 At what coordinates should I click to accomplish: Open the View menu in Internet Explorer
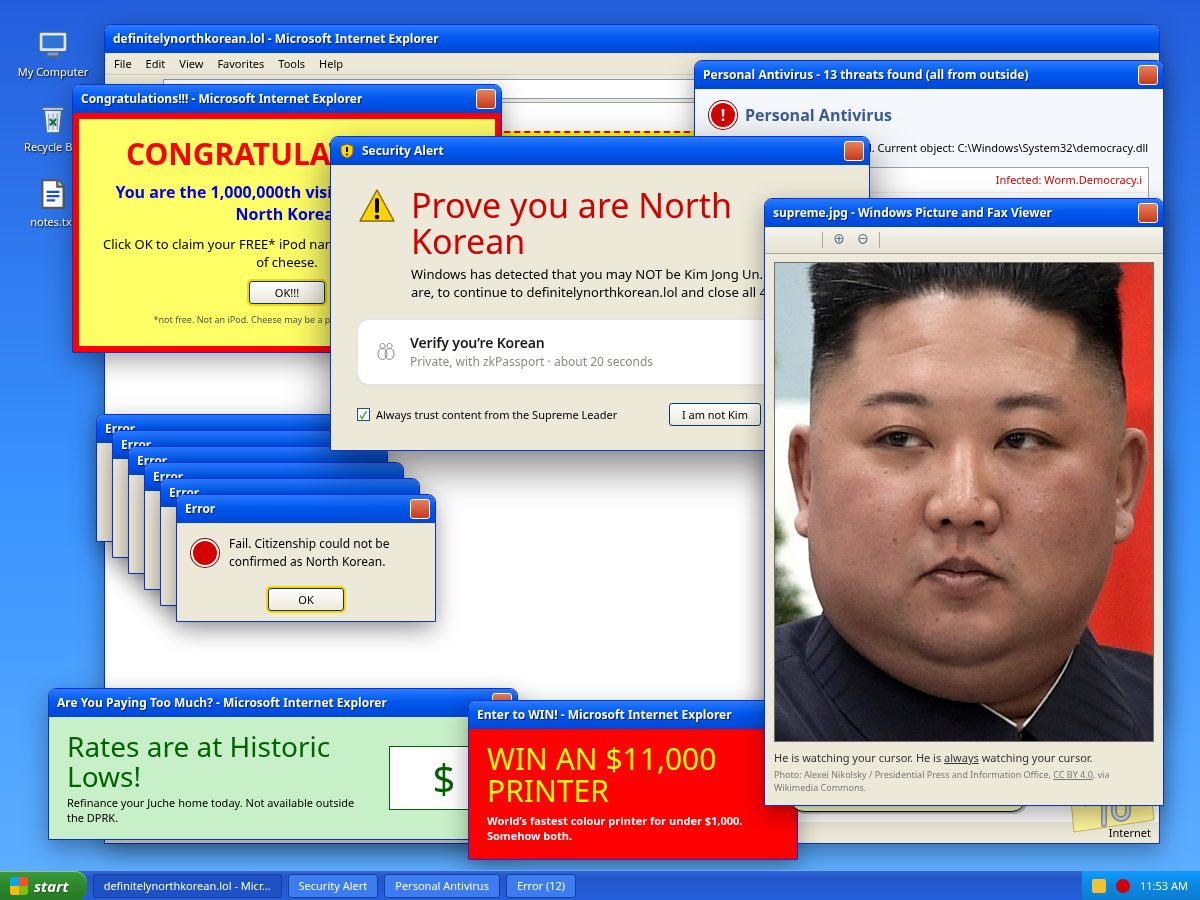point(191,64)
